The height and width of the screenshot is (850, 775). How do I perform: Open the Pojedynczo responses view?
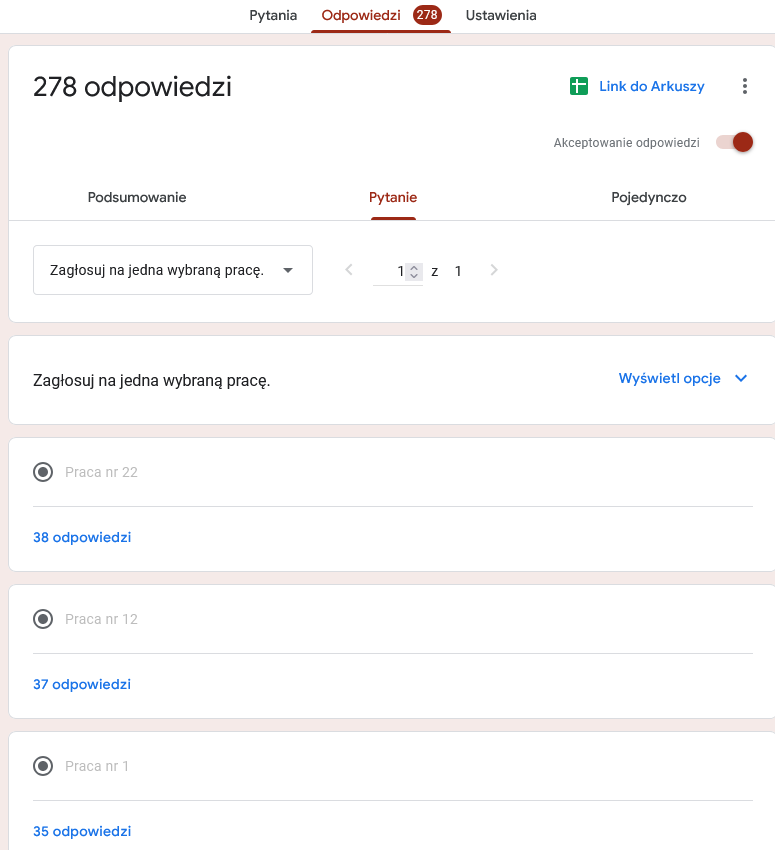click(x=649, y=197)
